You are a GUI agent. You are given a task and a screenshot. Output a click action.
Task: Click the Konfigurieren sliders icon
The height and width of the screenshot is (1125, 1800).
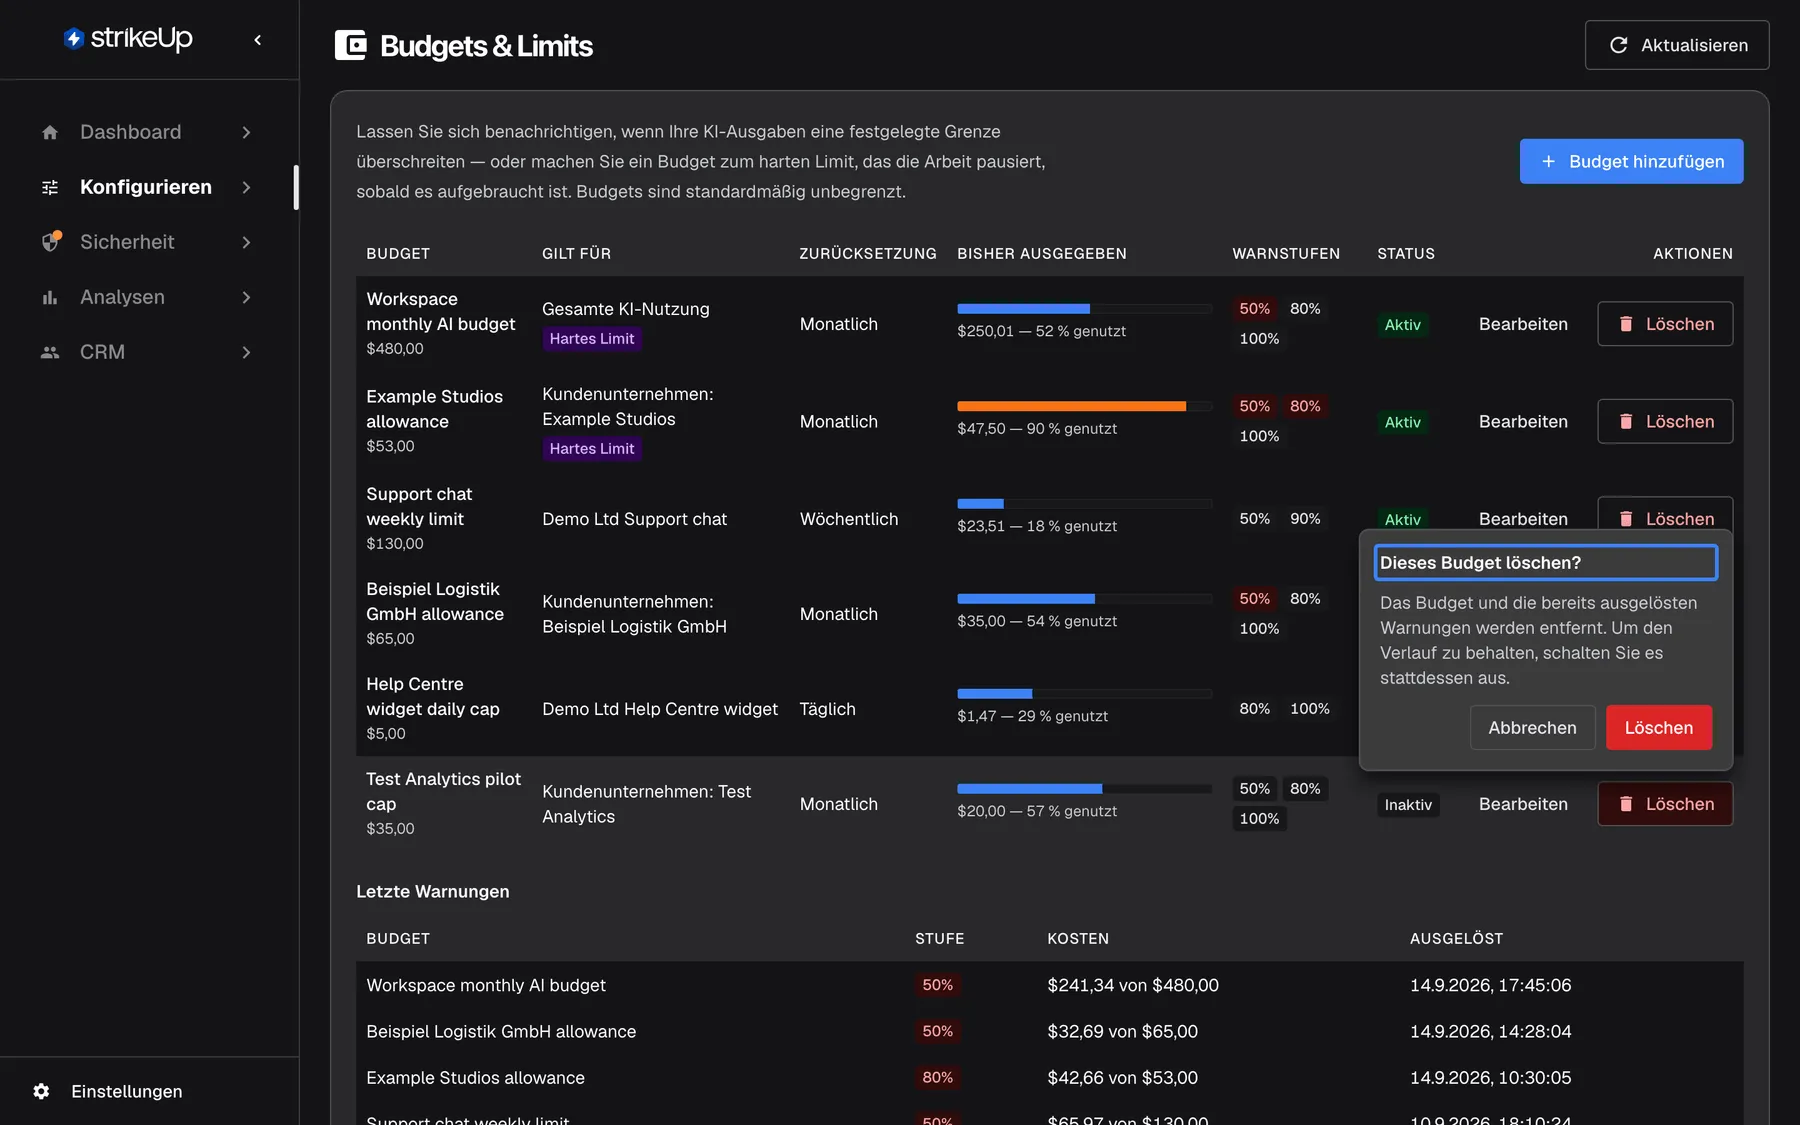(50, 187)
